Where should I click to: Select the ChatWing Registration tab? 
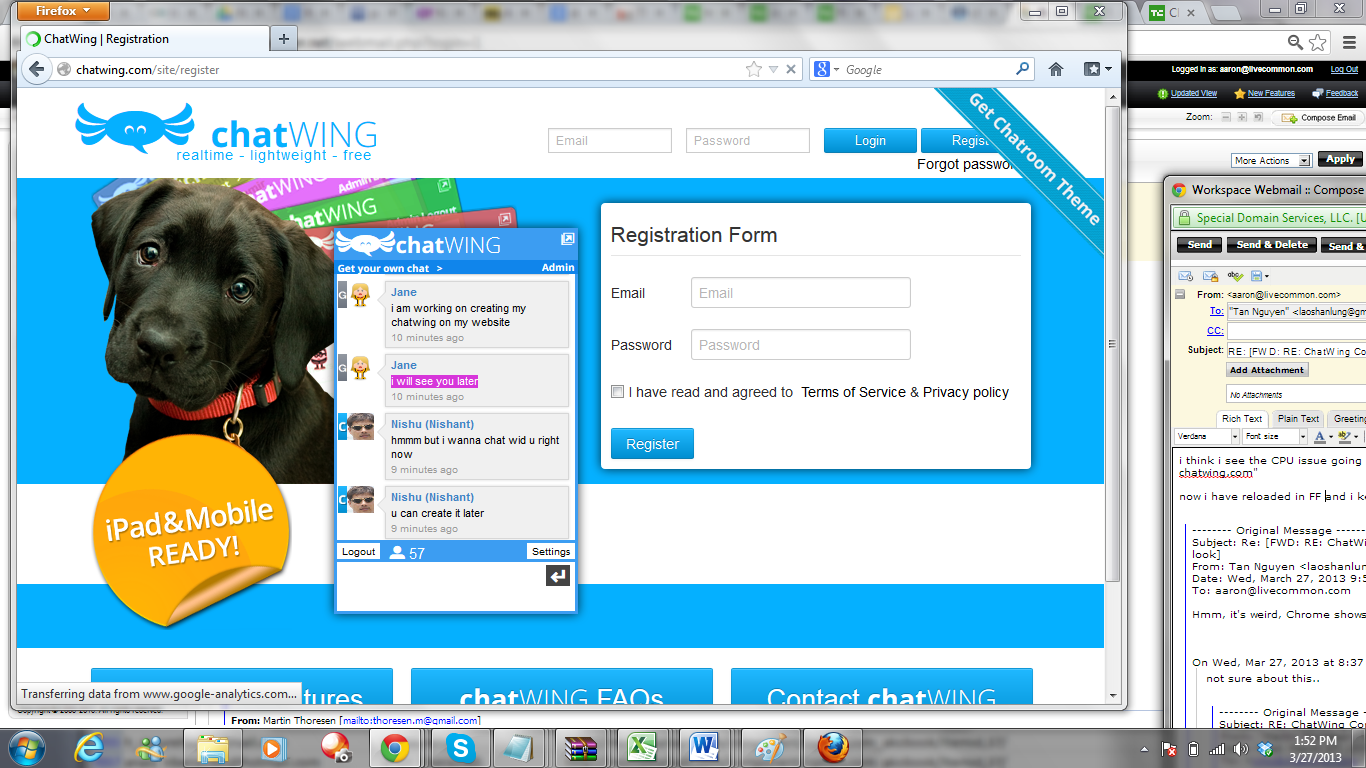pos(146,39)
